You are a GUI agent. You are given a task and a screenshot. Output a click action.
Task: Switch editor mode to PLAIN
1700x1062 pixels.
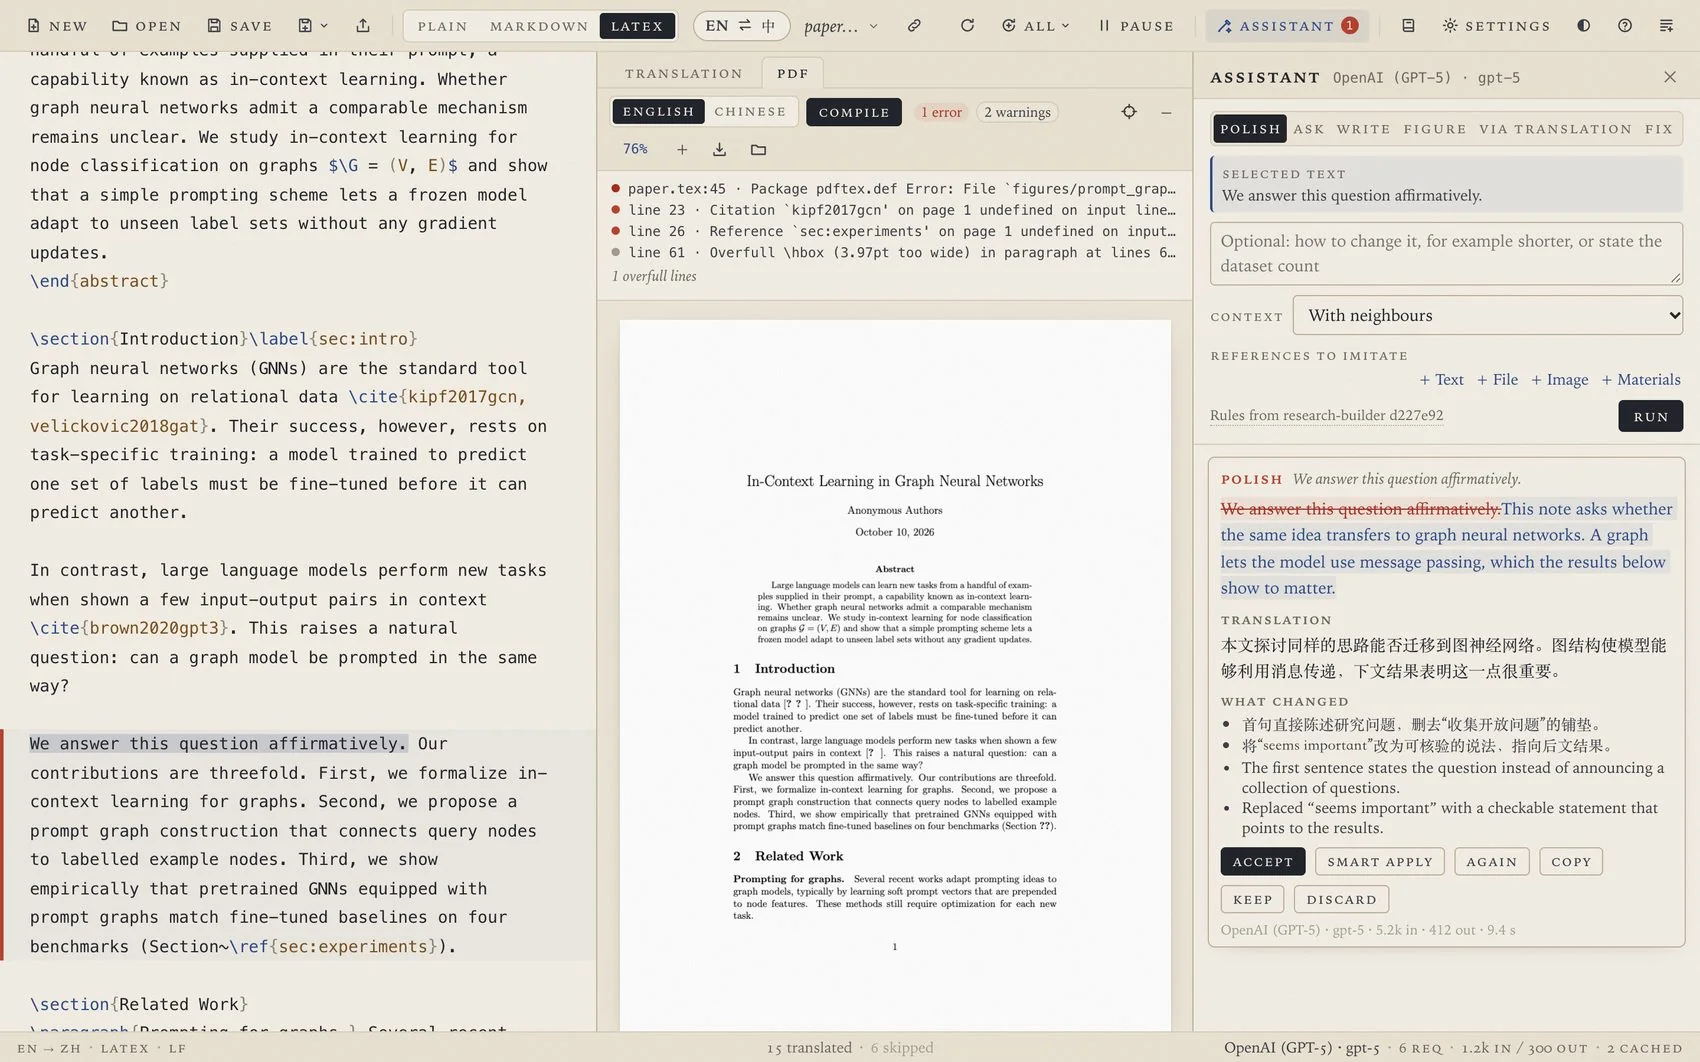442,26
